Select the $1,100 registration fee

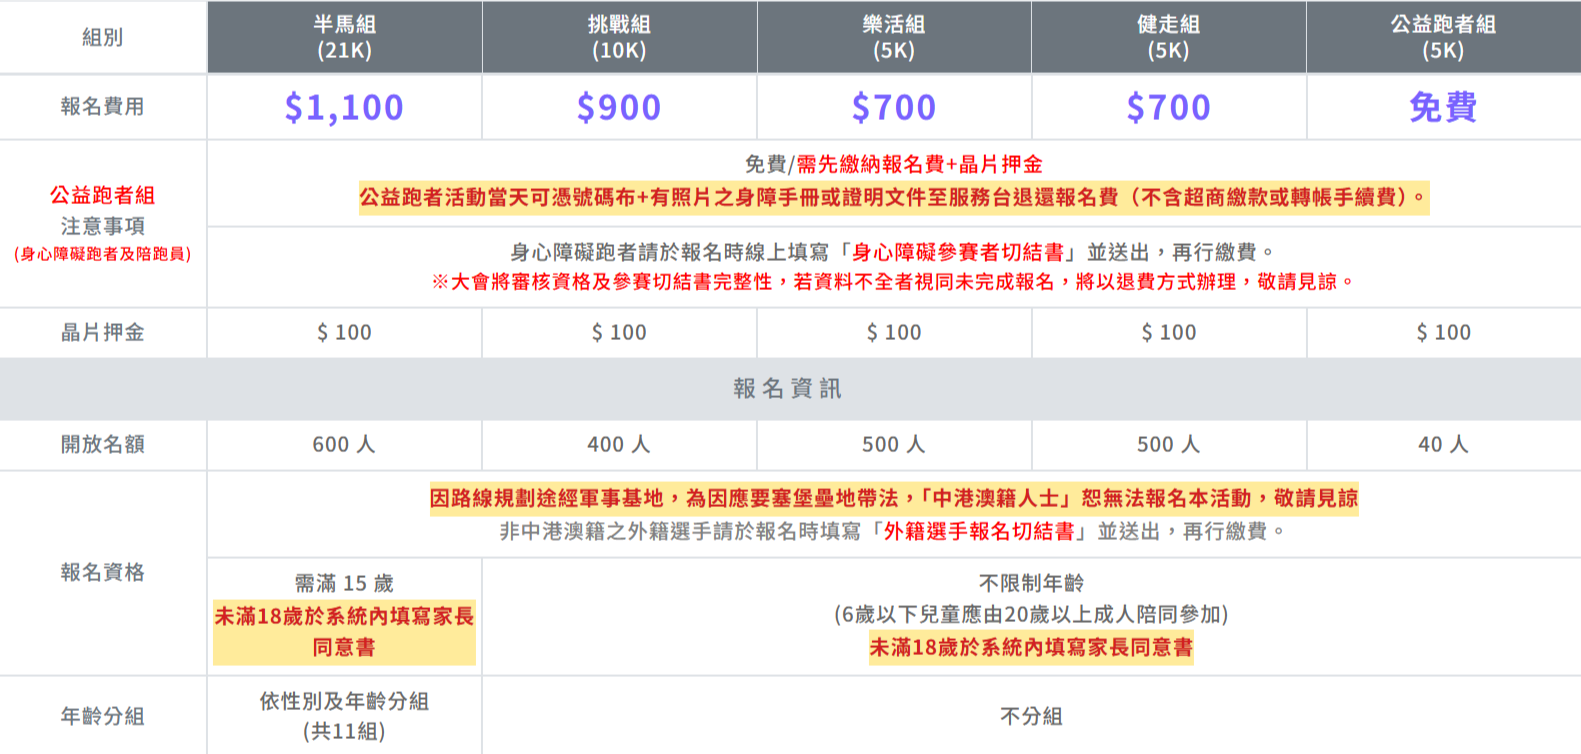[344, 107]
